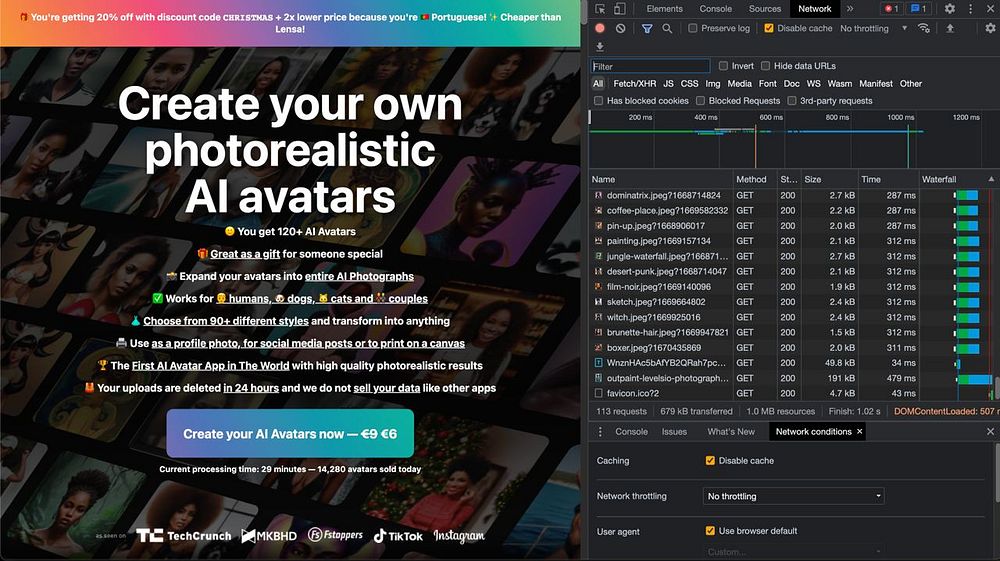Viewport: 1000px width, 561px height.
Task: Focus the network Filter text field
Action: [650, 66]
